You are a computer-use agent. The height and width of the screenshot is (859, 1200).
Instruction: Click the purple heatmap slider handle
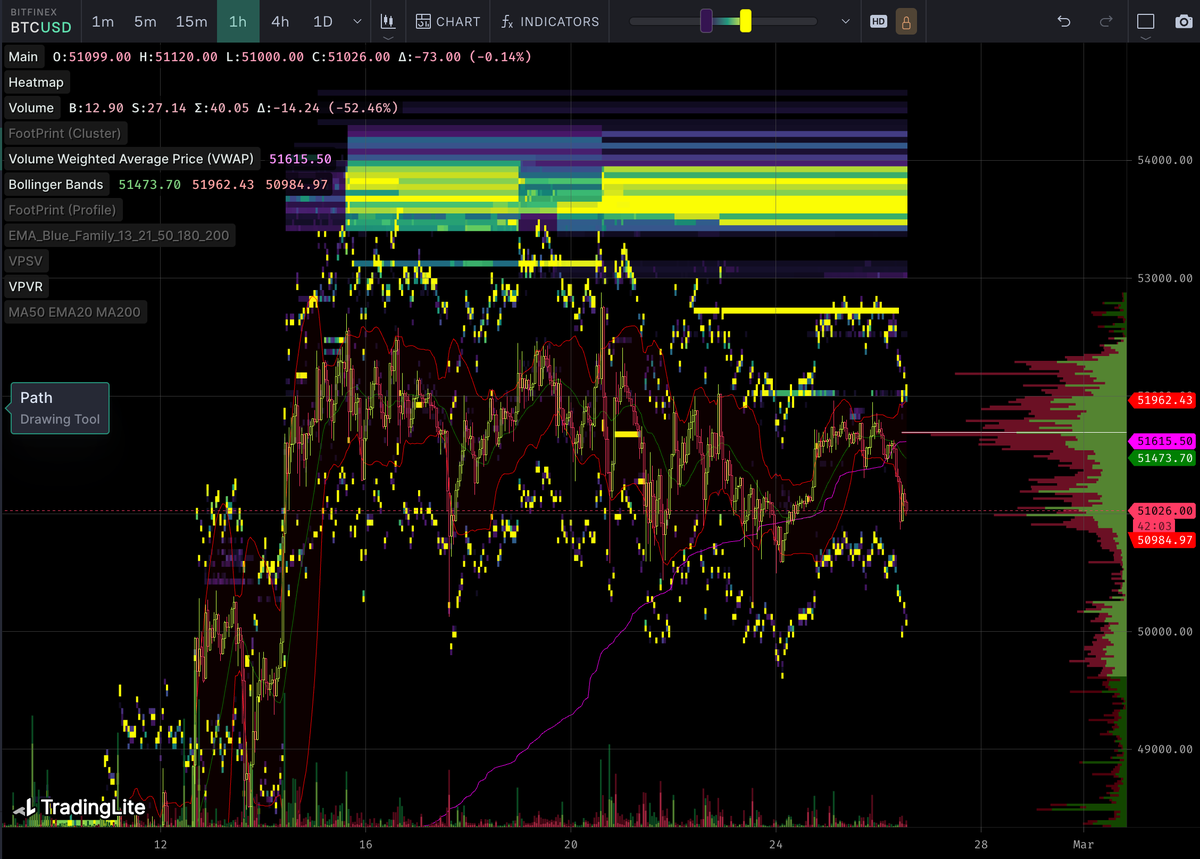(706, 21)
